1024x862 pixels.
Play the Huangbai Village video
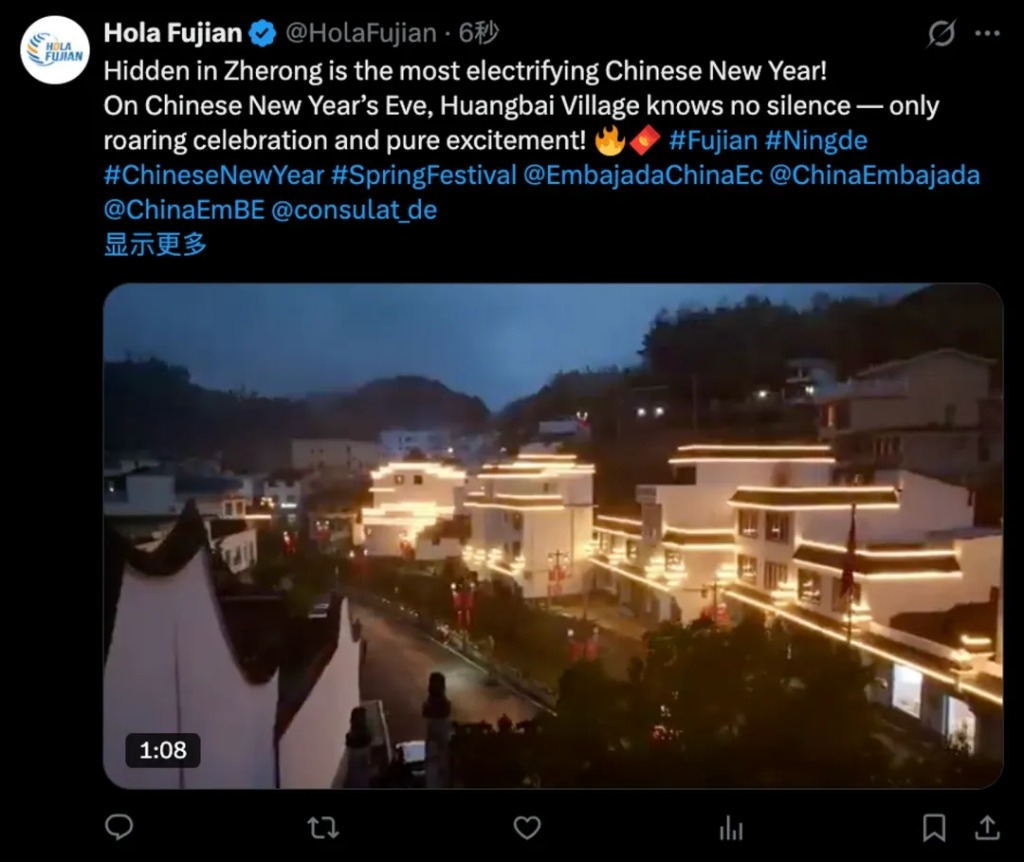point(553,535)
